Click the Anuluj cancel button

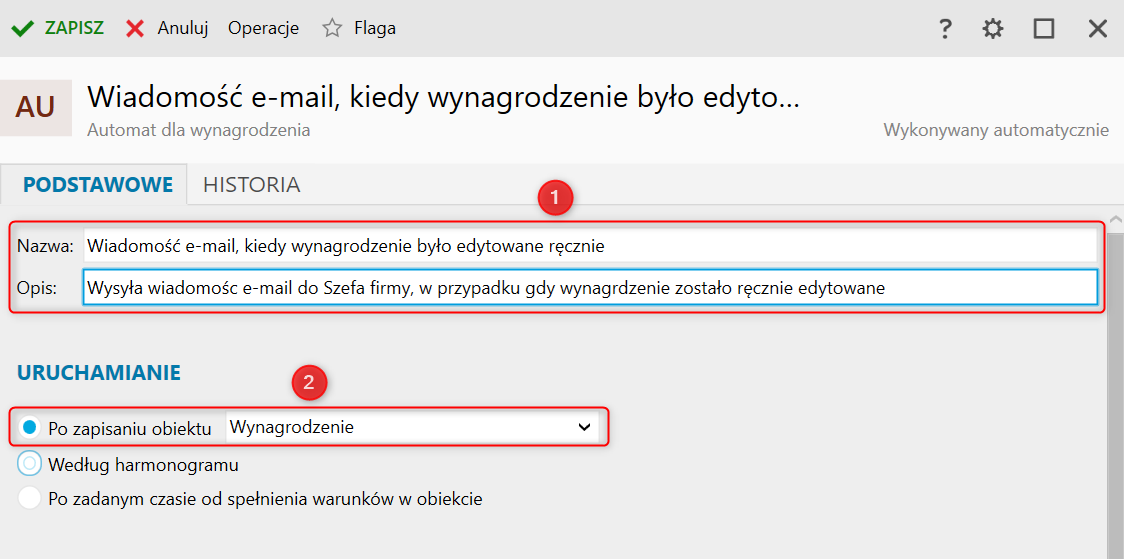click(x=182, y=28)
